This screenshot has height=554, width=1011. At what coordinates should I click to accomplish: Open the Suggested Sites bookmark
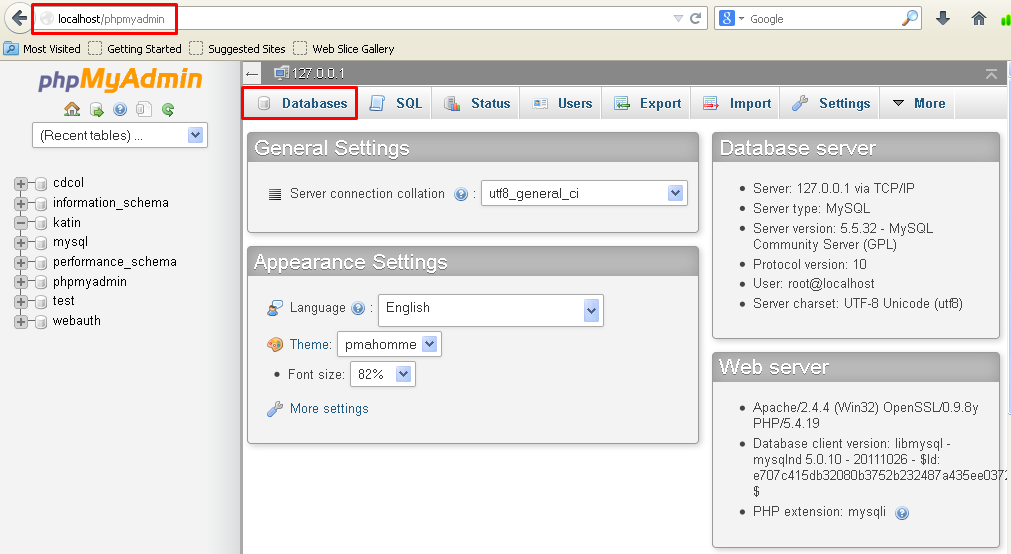click(237, 49)
